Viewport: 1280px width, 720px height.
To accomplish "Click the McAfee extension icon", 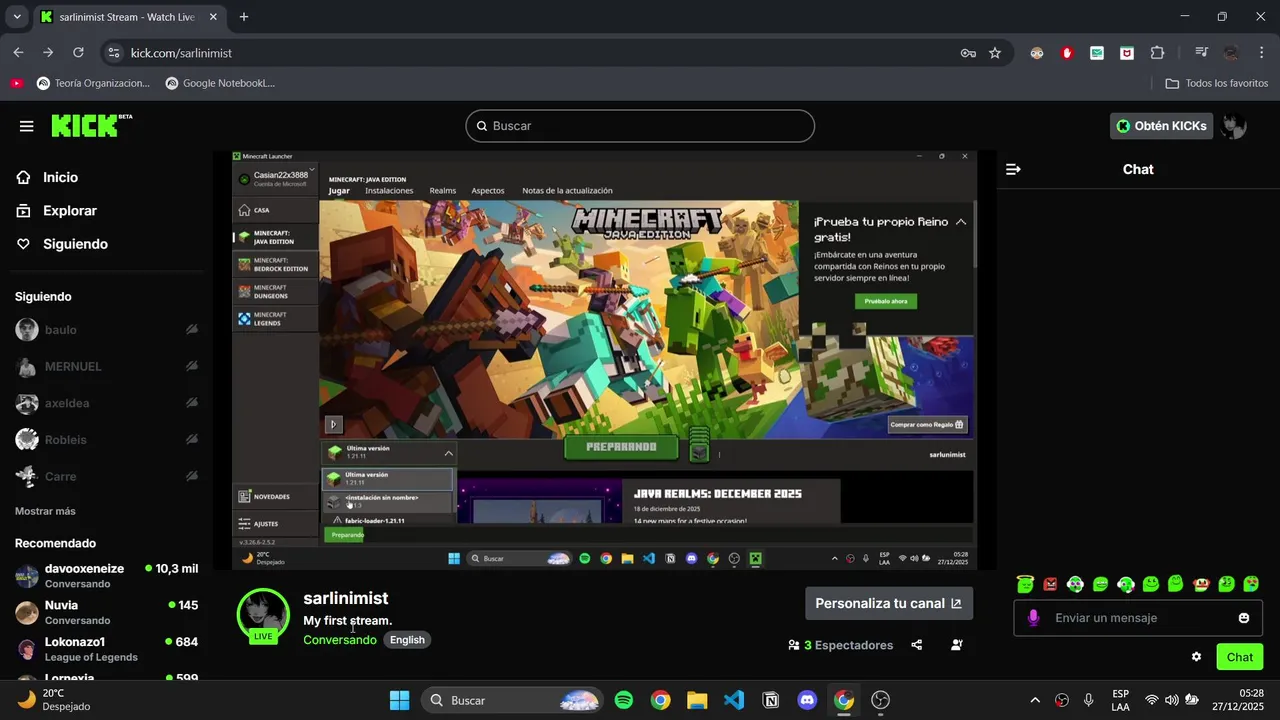I will 1127,53.
